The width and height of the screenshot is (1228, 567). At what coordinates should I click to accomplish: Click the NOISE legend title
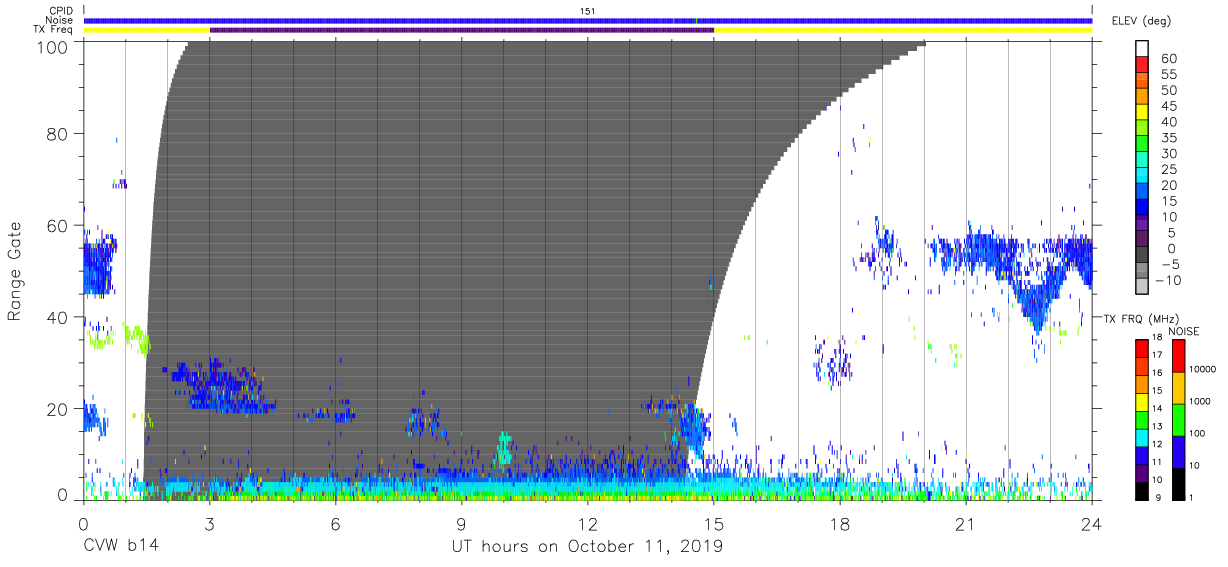[x=1182, y=331]
